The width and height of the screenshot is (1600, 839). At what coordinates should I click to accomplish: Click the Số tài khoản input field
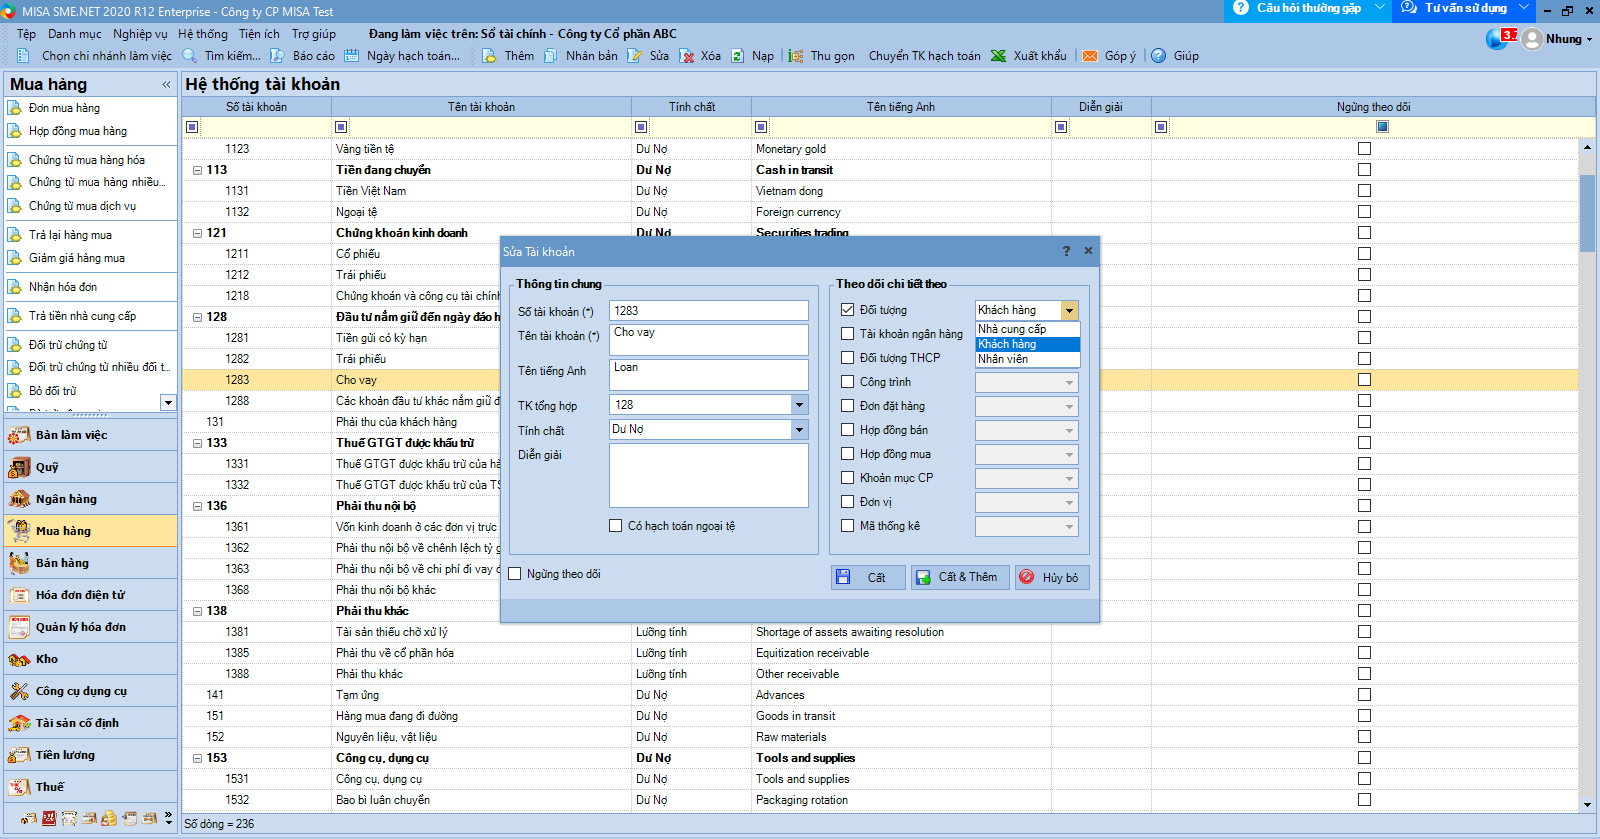[x=709, y=311]
